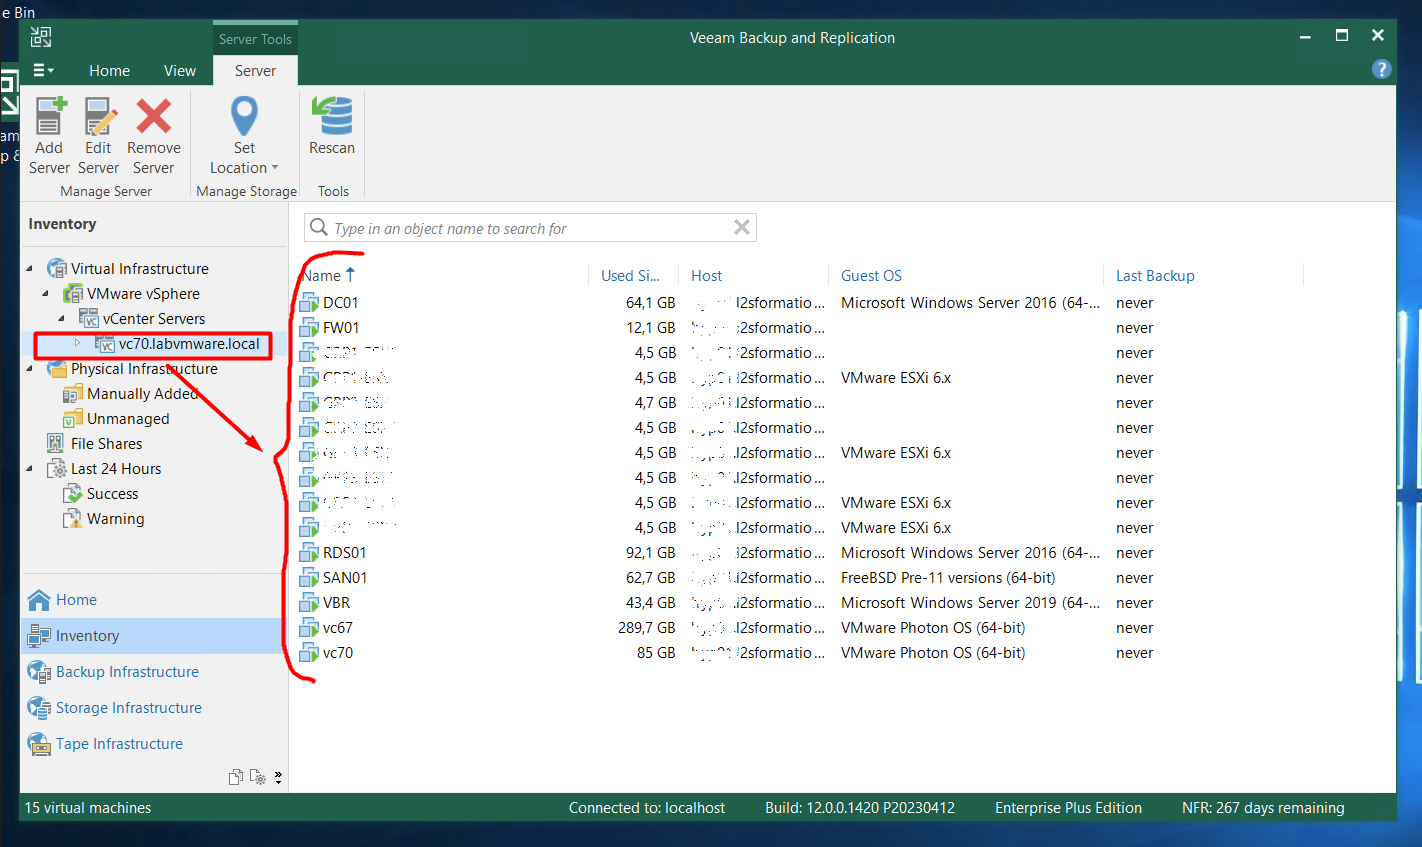
Task: Collapse the Last 24 Hours tree node
Action: [29, 468]
